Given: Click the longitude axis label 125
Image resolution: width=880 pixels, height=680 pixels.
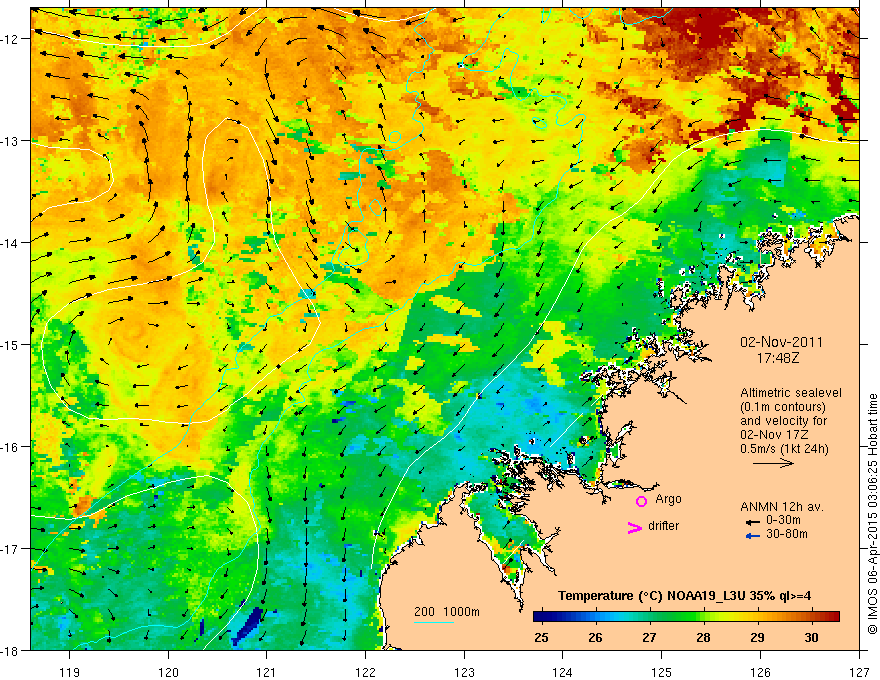Looking at the screenshot, I should pos(662,672).
